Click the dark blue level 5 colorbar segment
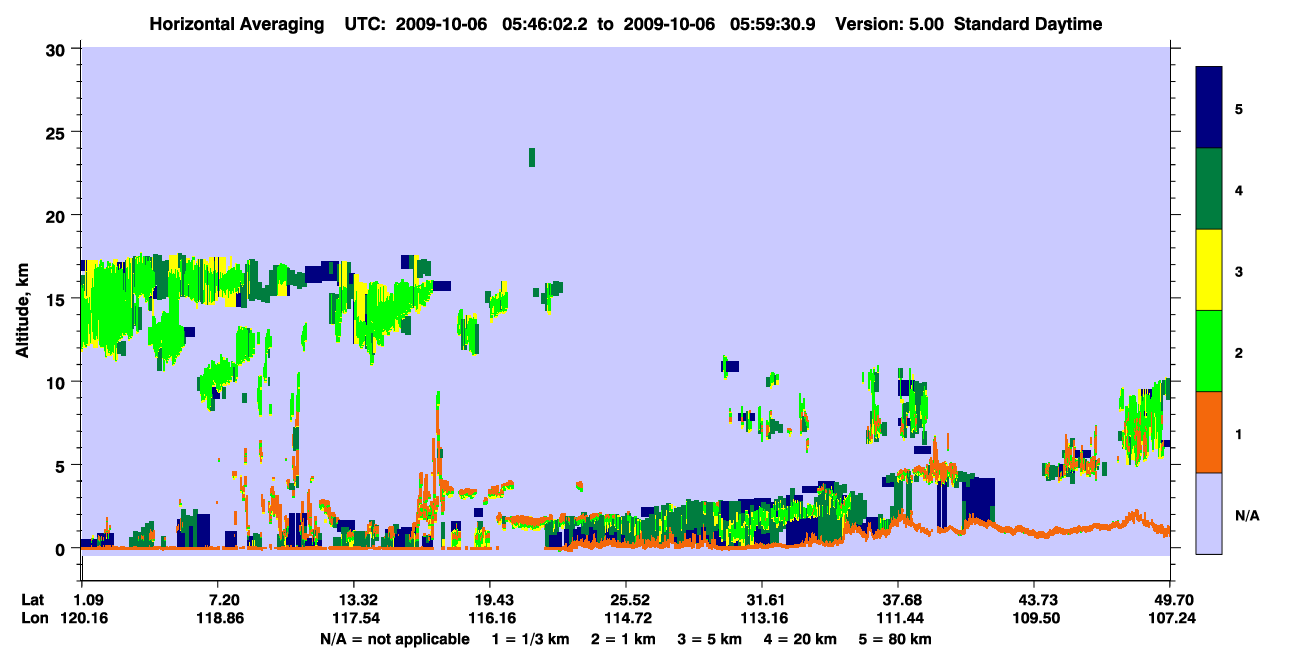Viewport: 1300px width, 667px height. (1209, 108)
